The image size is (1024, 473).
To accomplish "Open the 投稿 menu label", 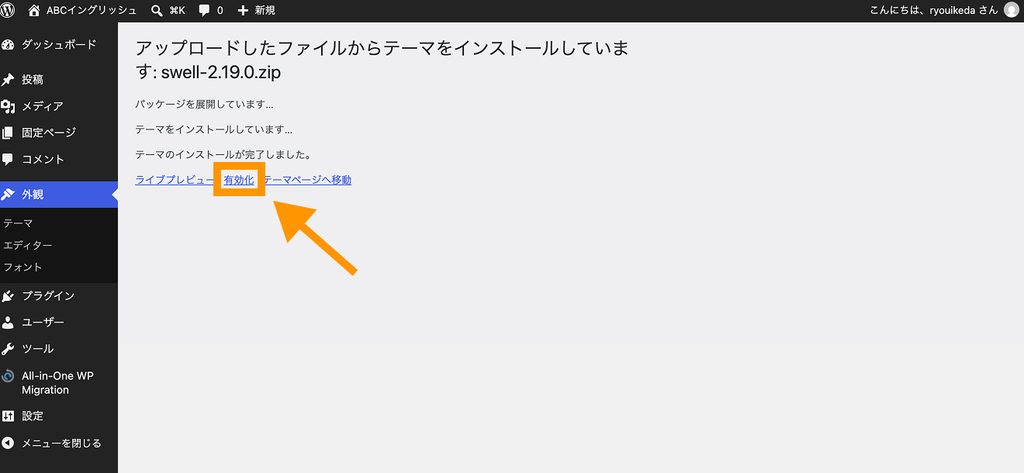I will pos(33,80).
